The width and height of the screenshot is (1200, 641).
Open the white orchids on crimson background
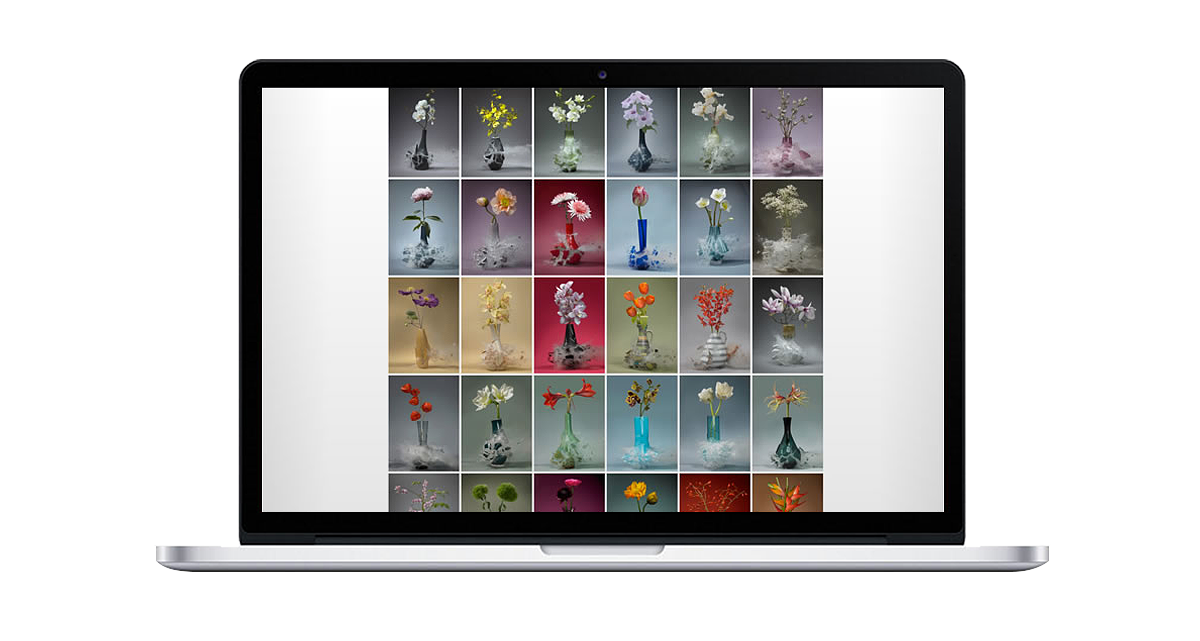569,325
